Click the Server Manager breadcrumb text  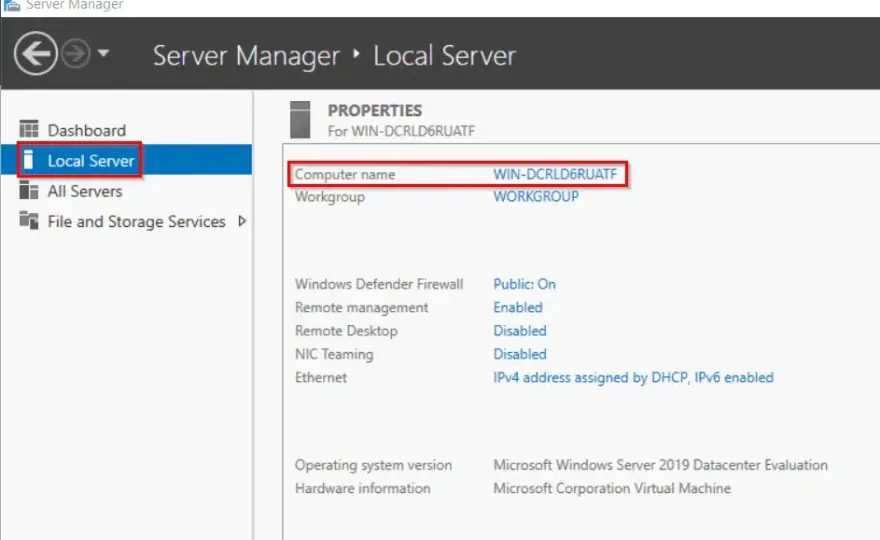[x=246, y=56]
